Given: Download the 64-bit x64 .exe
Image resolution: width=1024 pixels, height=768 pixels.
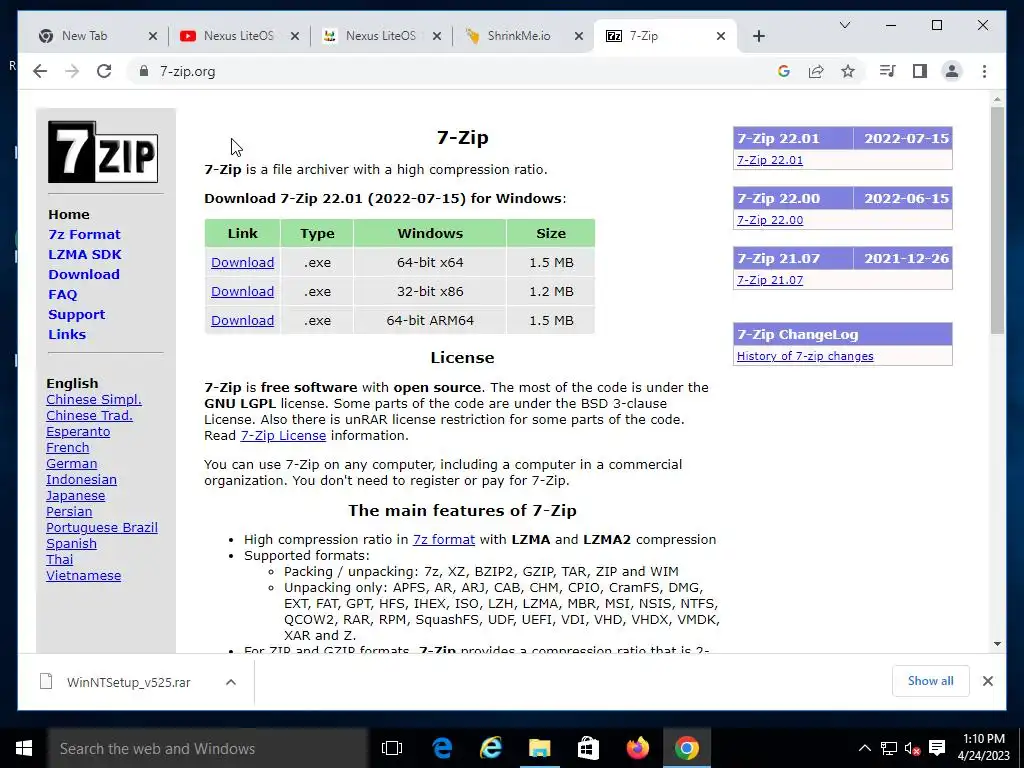Looking at the screenshot, I should [242, 263].
